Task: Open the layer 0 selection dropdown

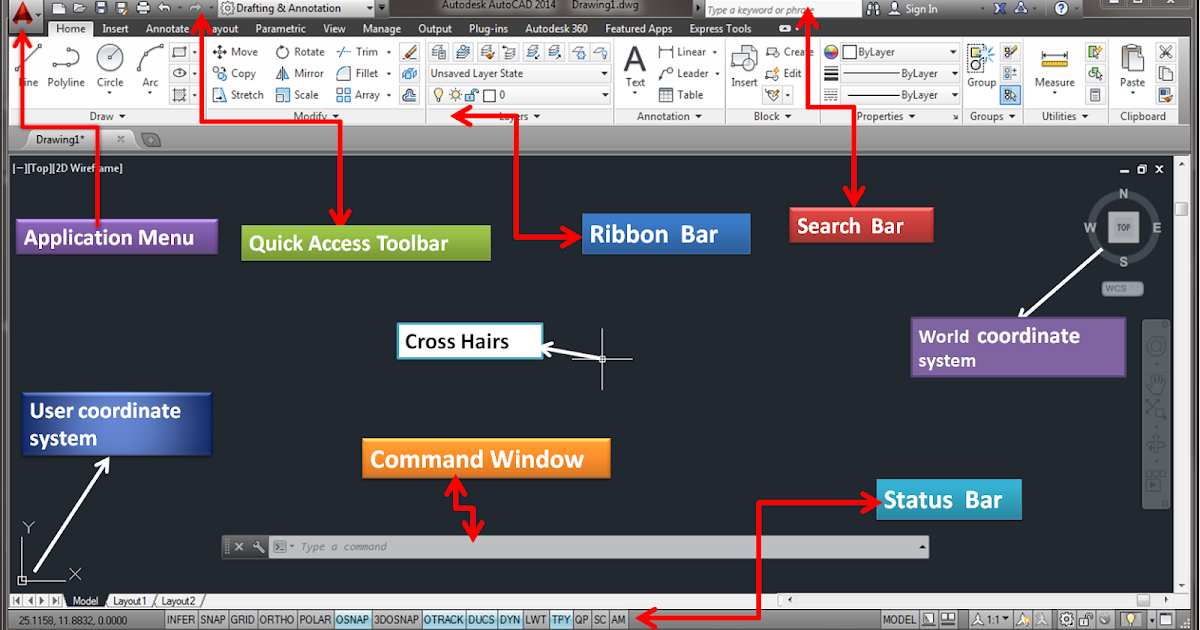Action: 519,95
